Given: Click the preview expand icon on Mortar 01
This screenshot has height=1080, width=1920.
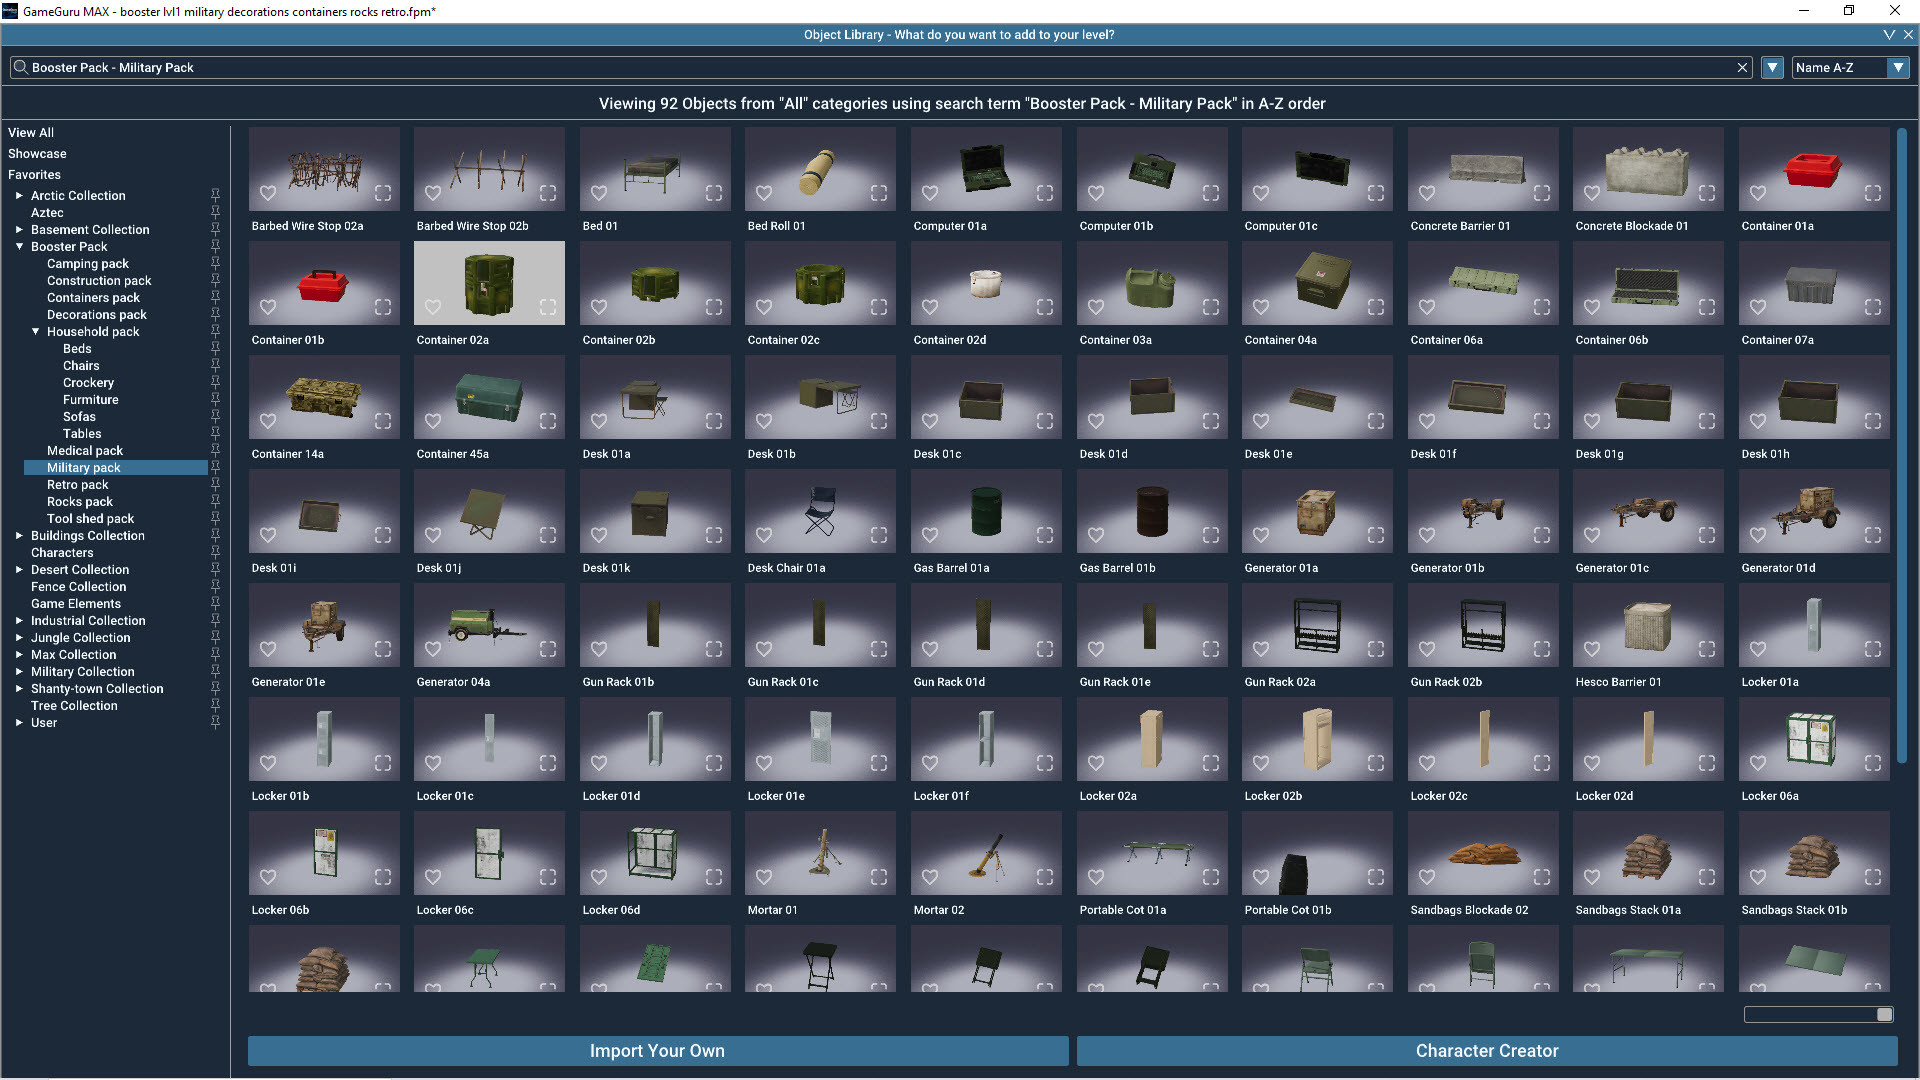Looking at the screenshot, I should pyautogui.click(x=879, y=877).
